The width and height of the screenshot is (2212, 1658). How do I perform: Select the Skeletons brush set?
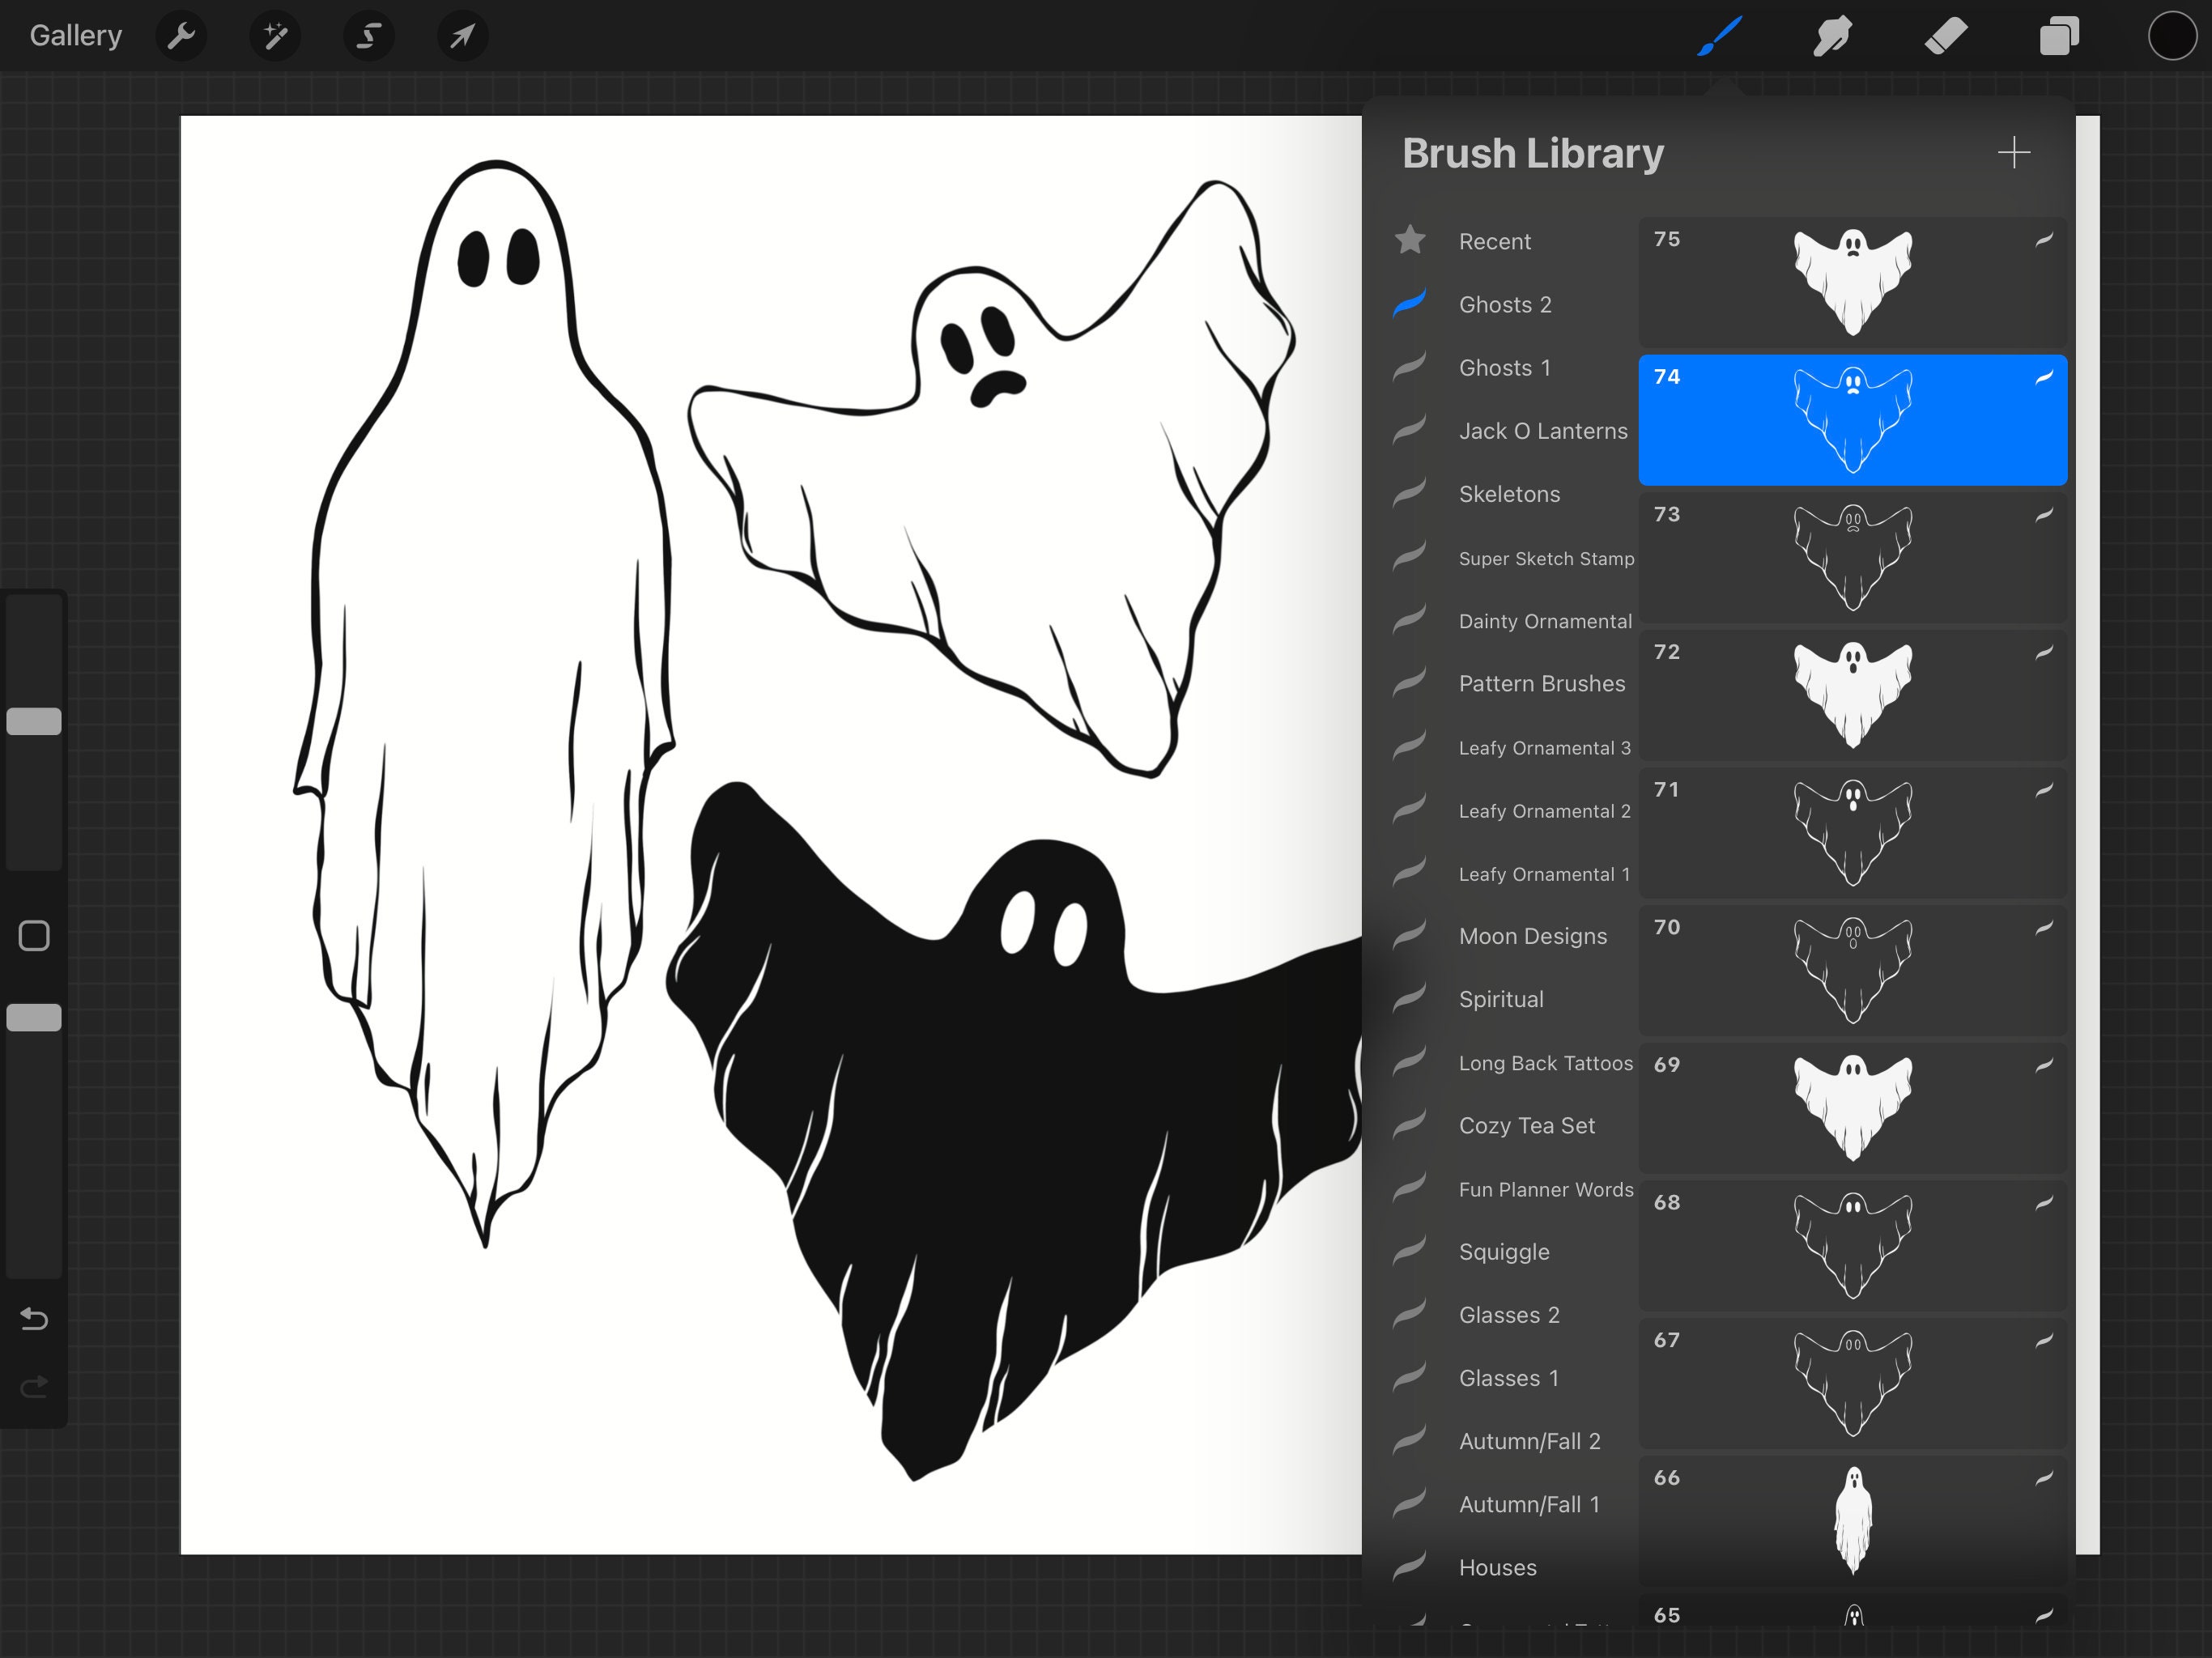point(1508,494)
